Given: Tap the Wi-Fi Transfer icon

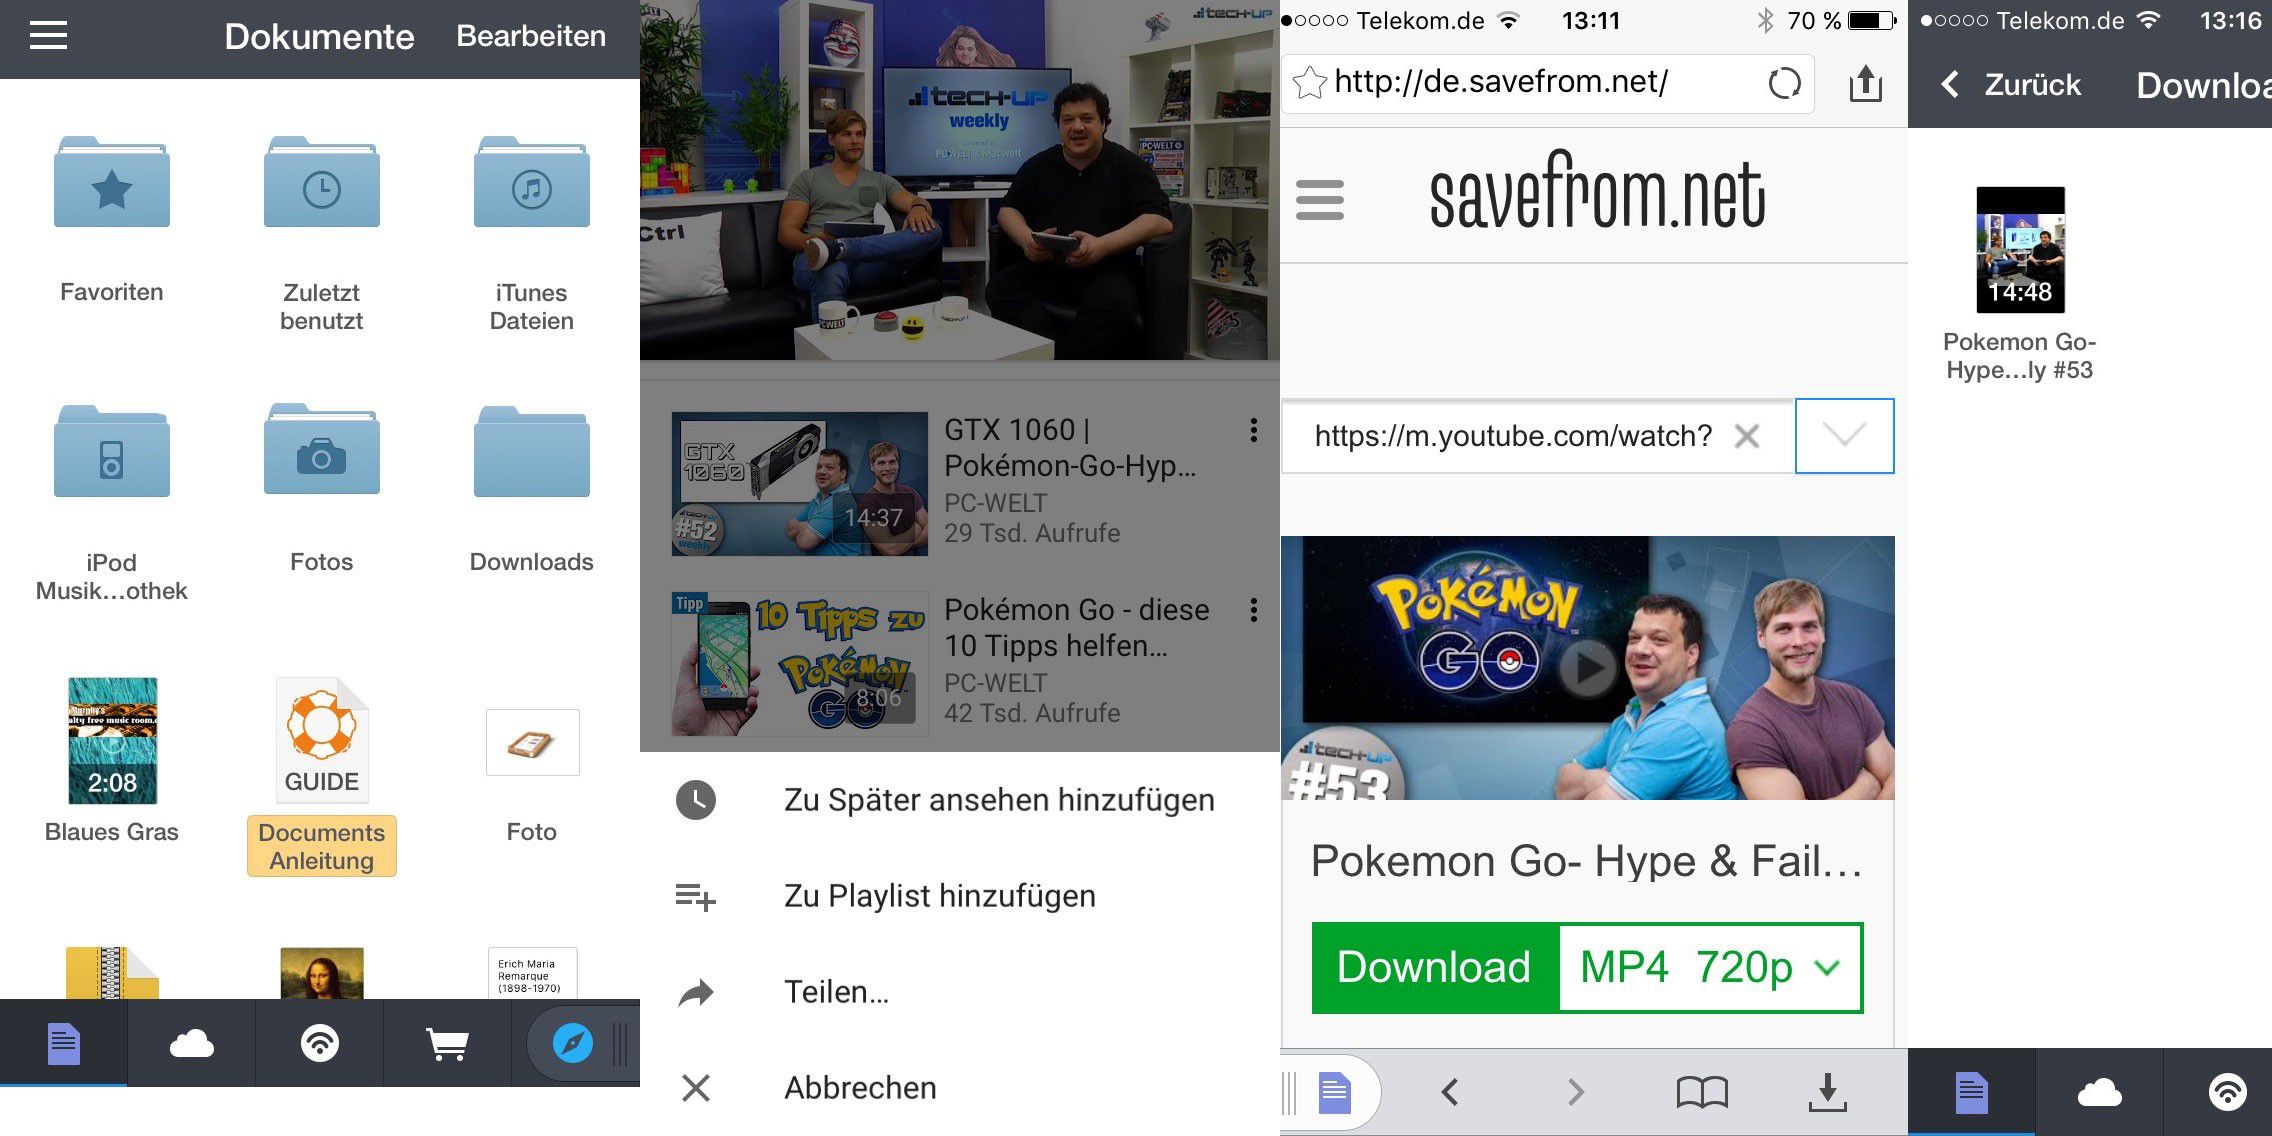Looking at the screenshot, I should 318,1043.
